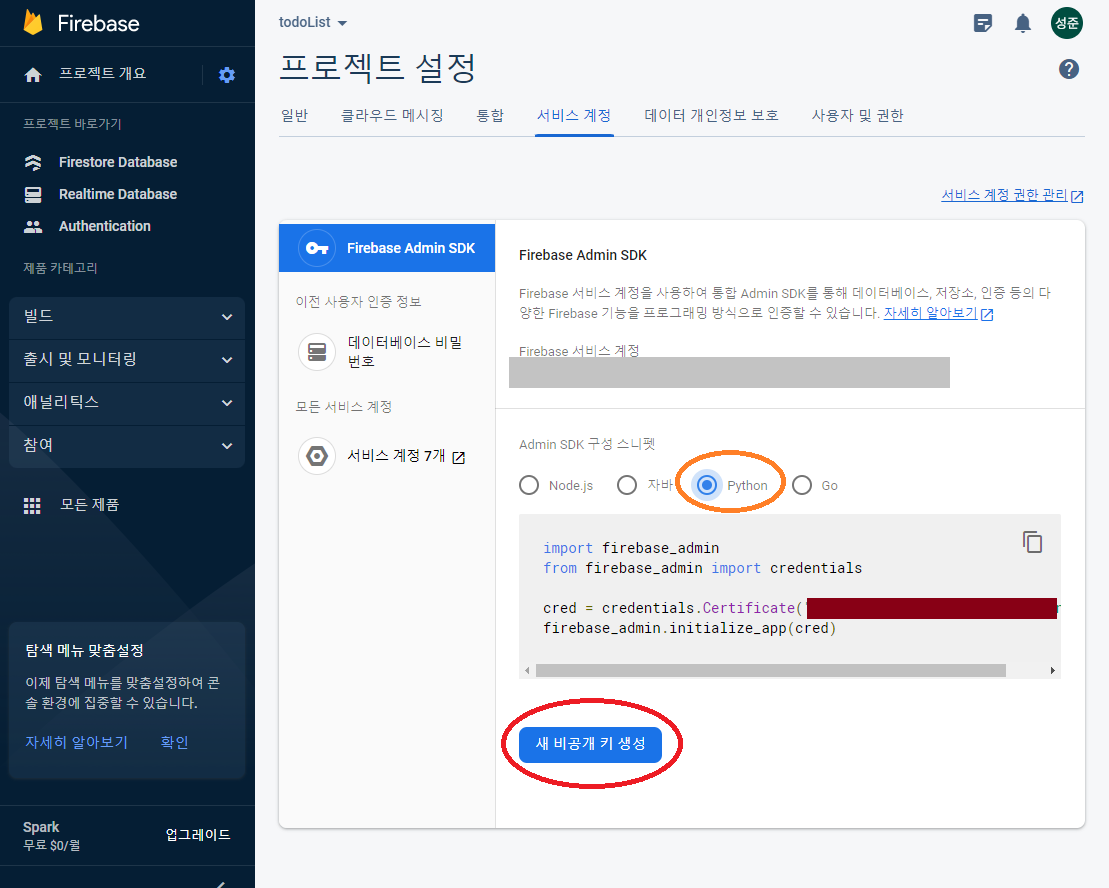Click the 새 비공개 키 생성 button
The height and width of the screenshot is (888, 1109).
point(591,744)
